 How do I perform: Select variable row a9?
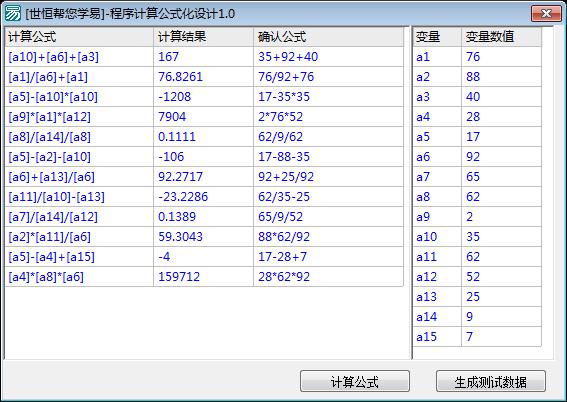[477, 217]
